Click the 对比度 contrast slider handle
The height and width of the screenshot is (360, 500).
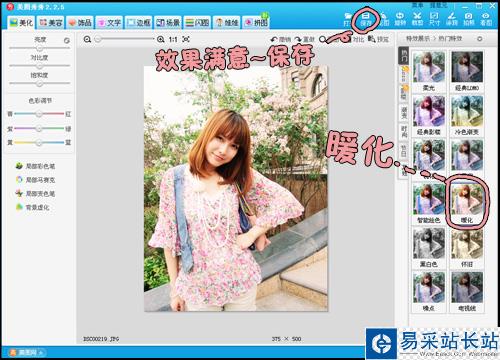tap(40, 66)
